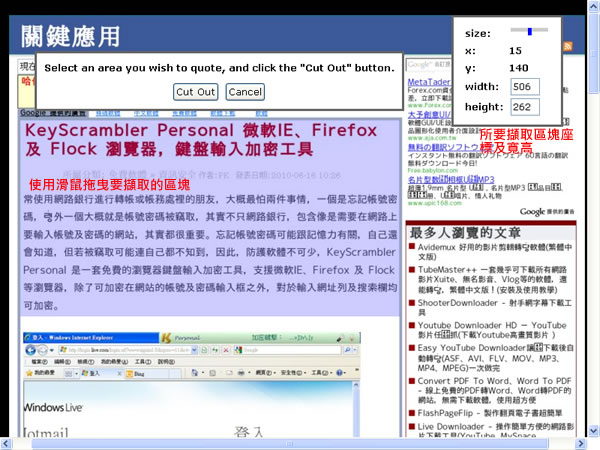Open the Live Downloader article link

click(496, 430)
